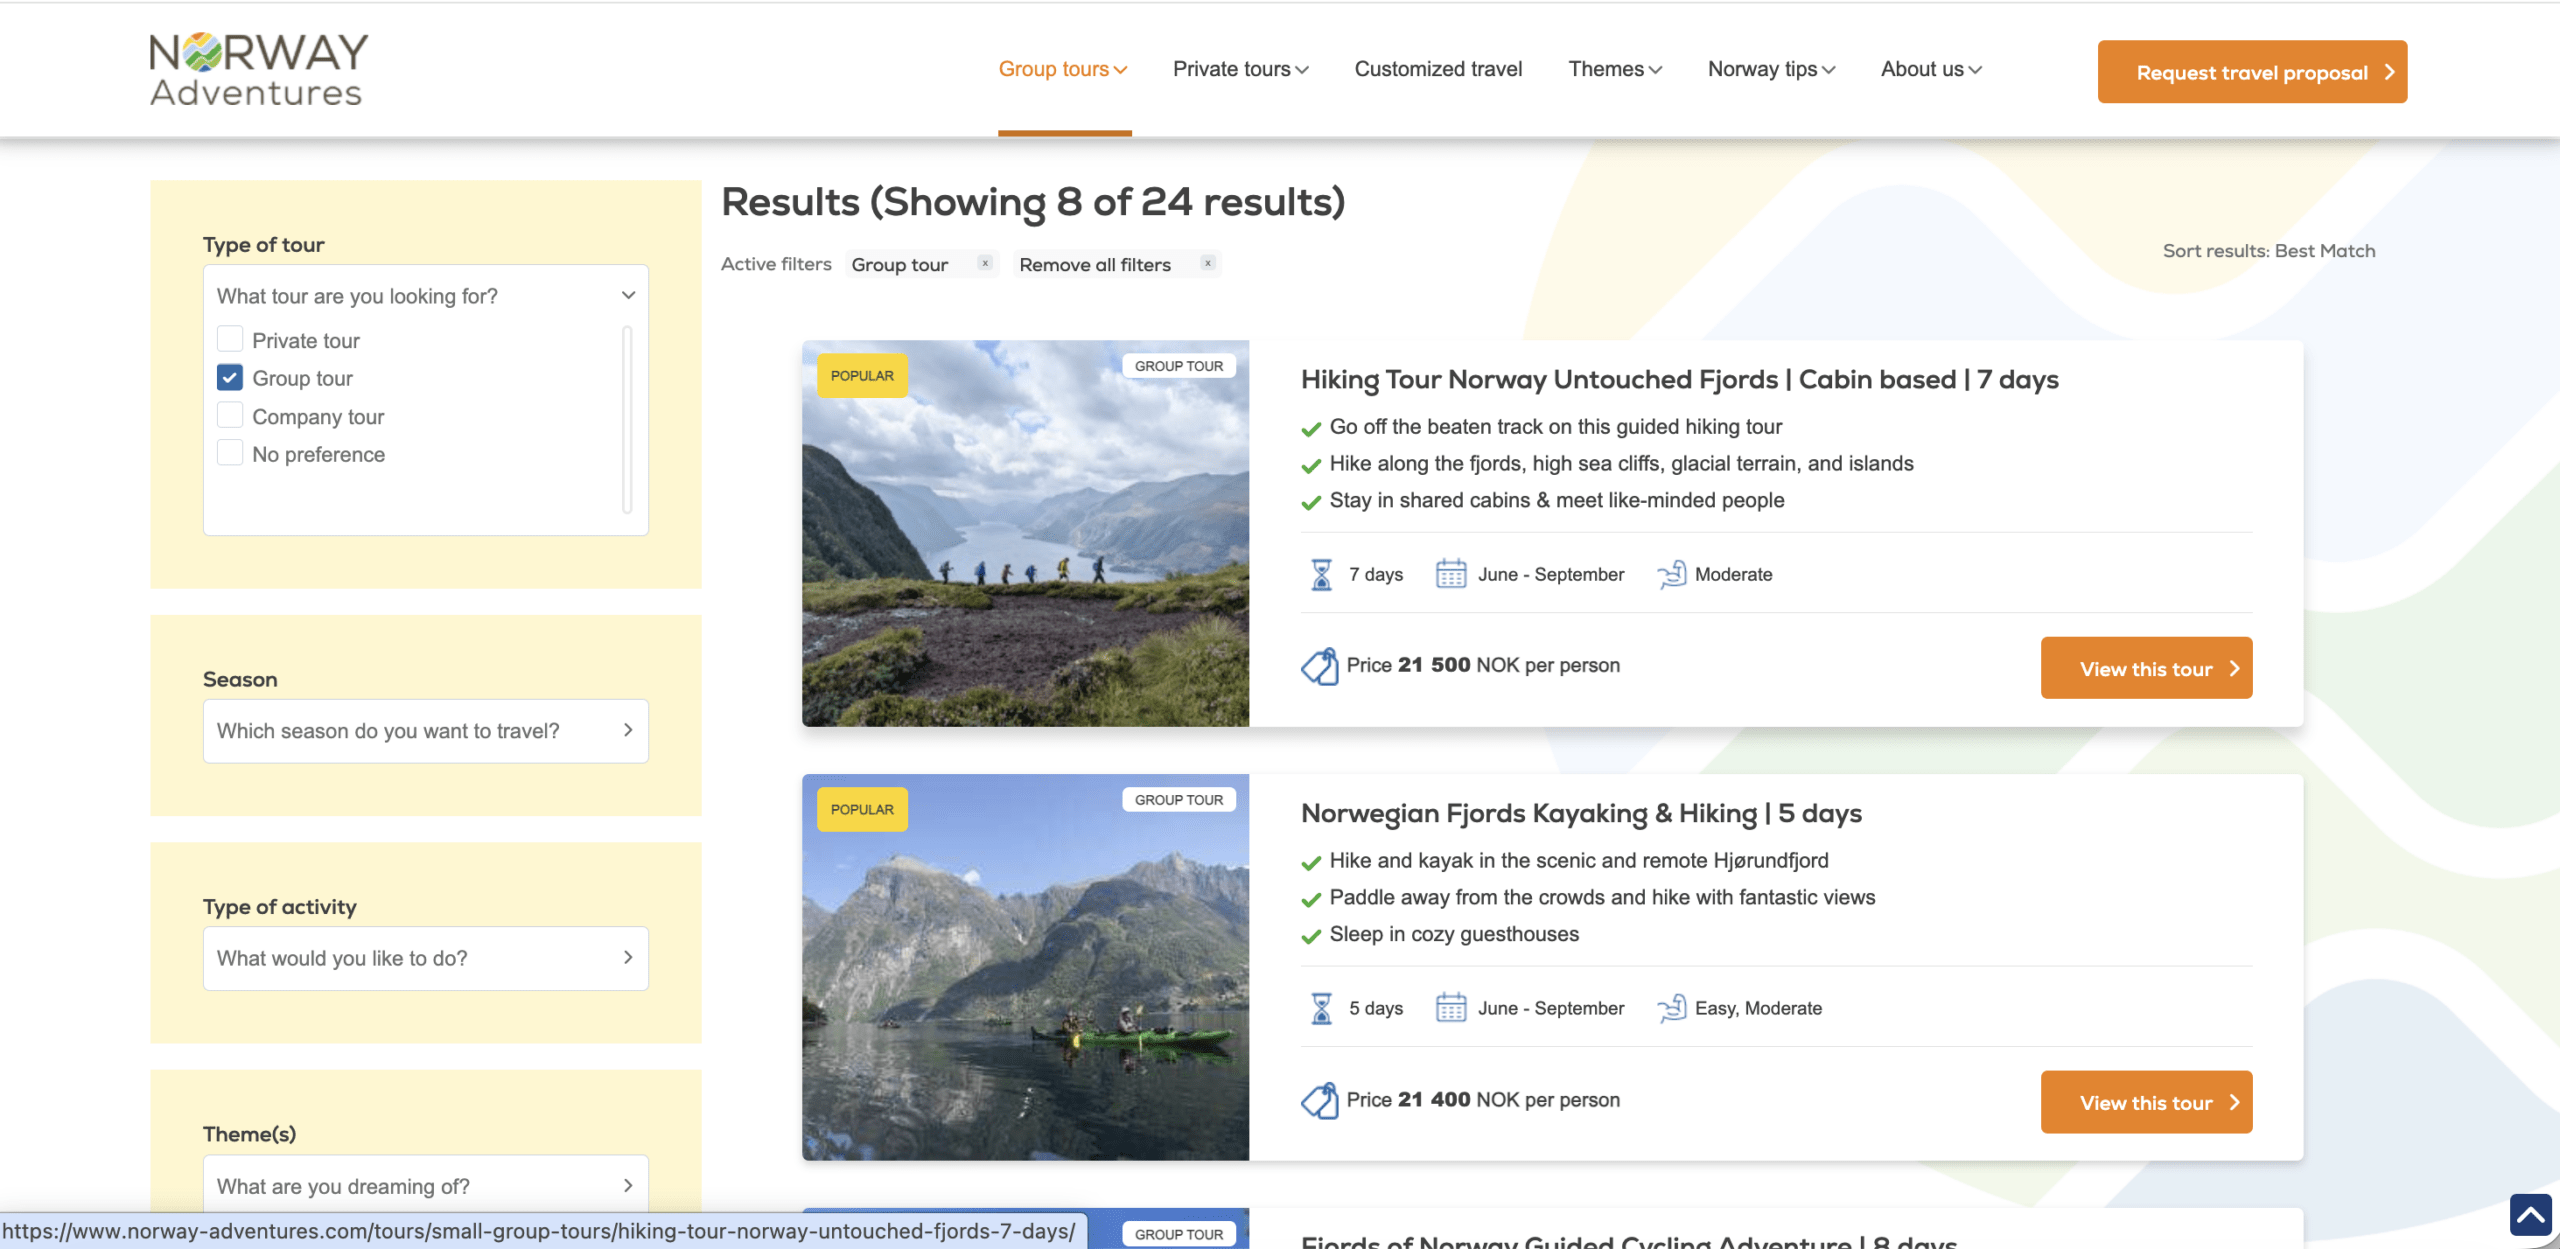This screenshot has height=1249, width=2560.
Task: Click the calendar icon in Kayaking tour card
Action: pos(1450,1008)
